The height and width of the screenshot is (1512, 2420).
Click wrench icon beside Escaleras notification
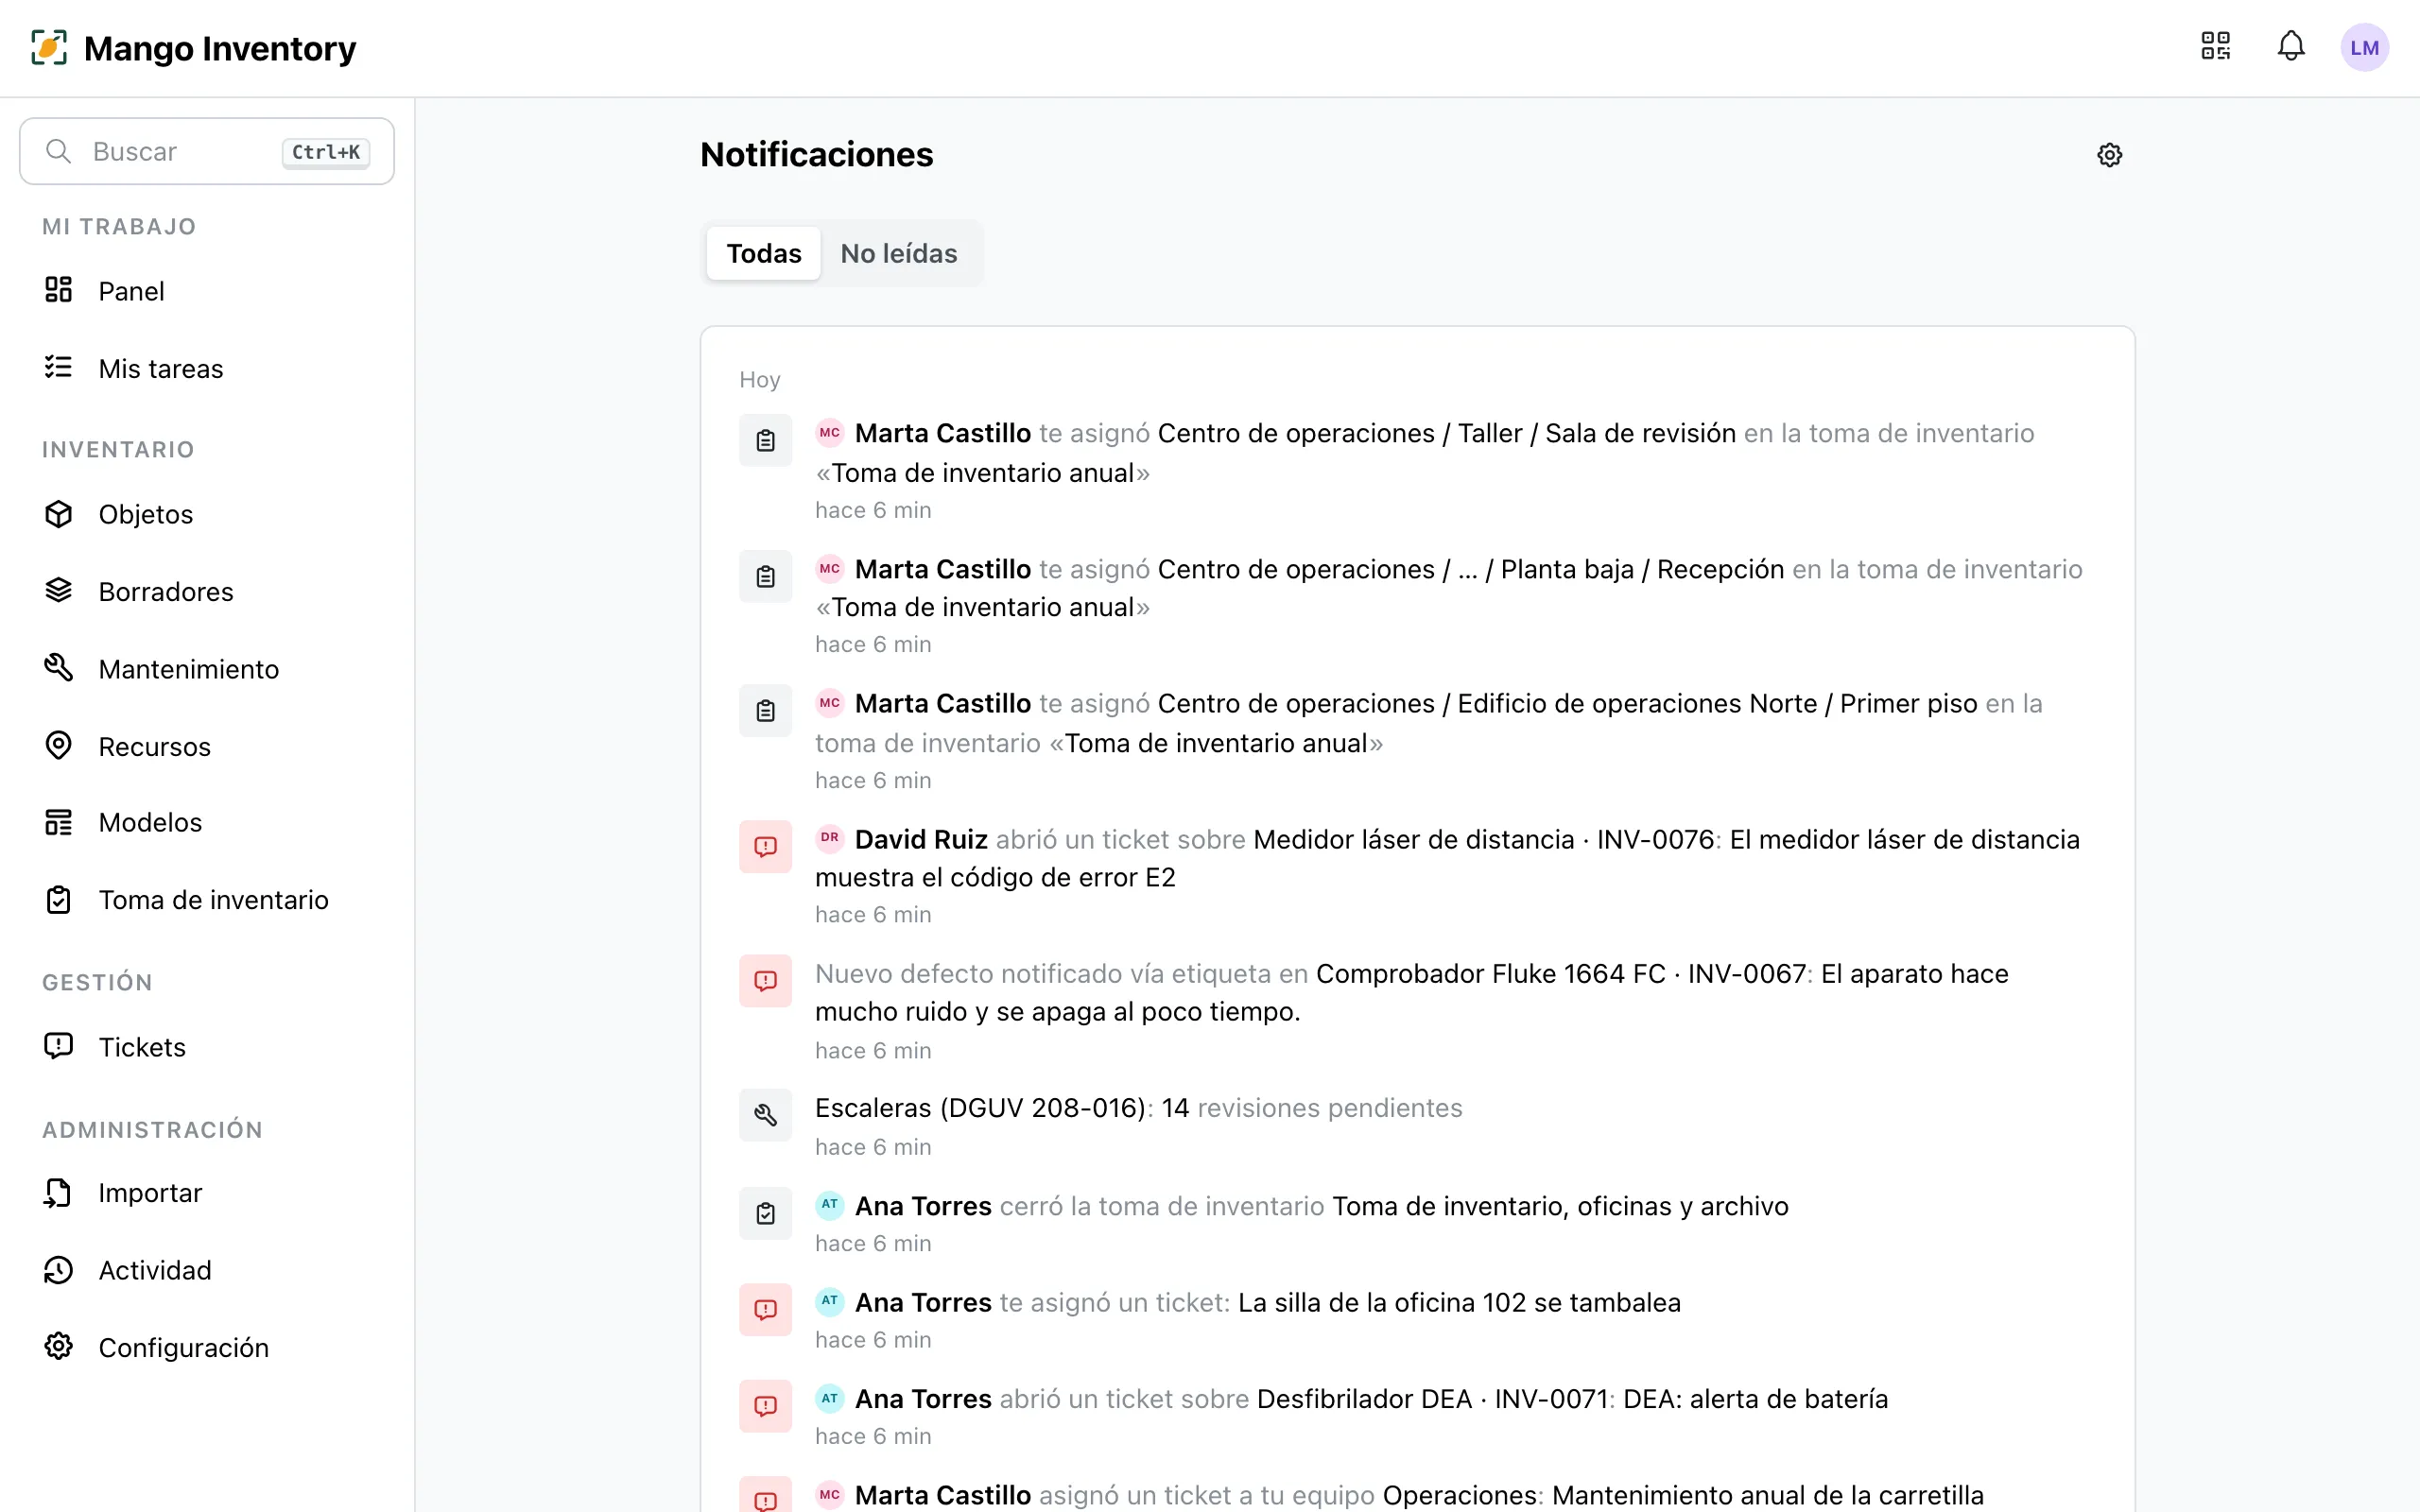[765, 1115]
